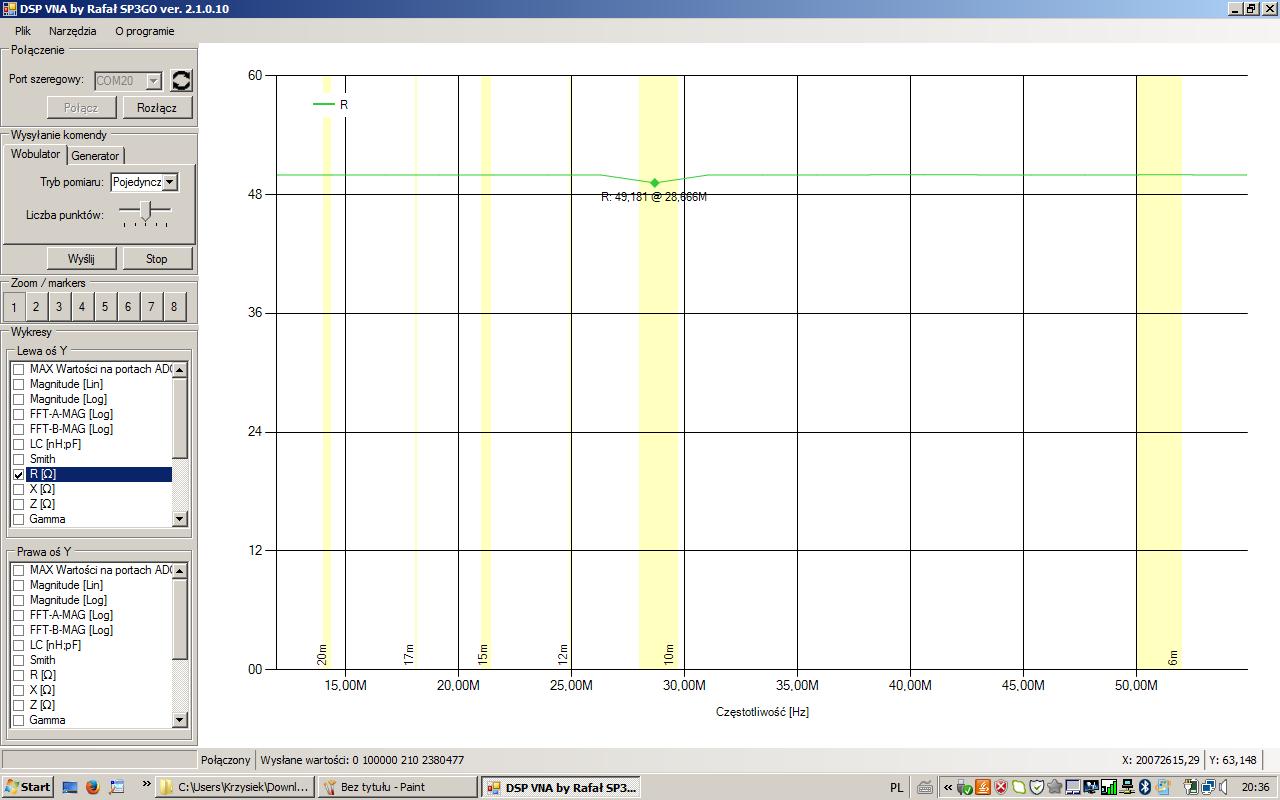Image resolution: width=1280 pixels, height=800 pixels.
Task: Refresh the serial port list
Action: pyautogui.click(x=181, y=81)
